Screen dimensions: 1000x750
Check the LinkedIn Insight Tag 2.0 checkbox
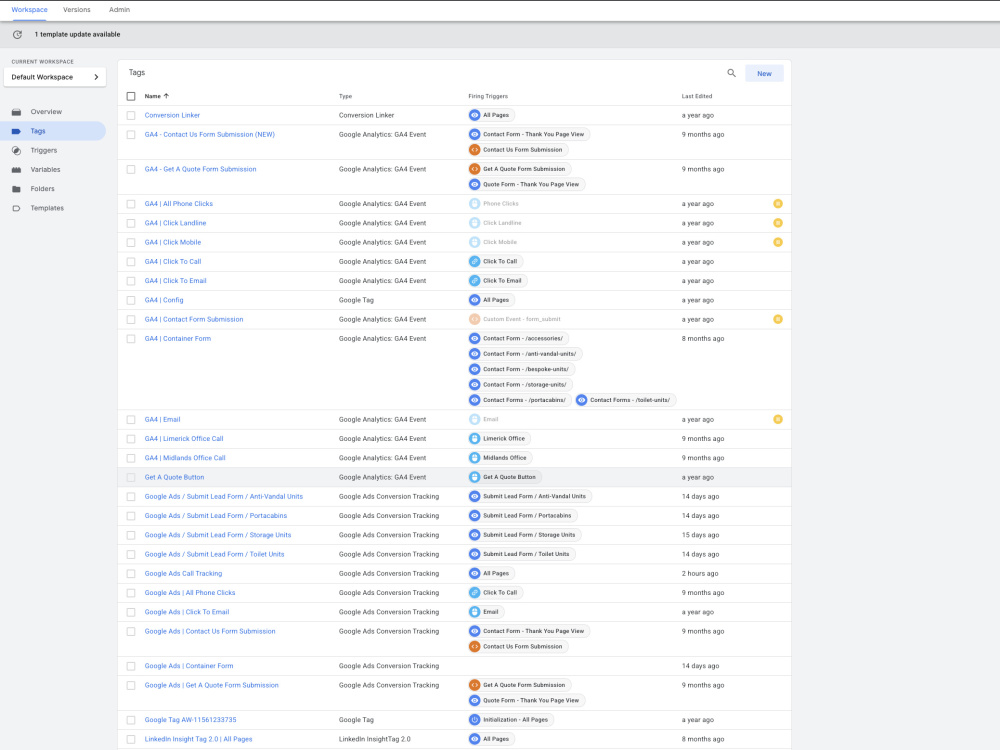131,739
